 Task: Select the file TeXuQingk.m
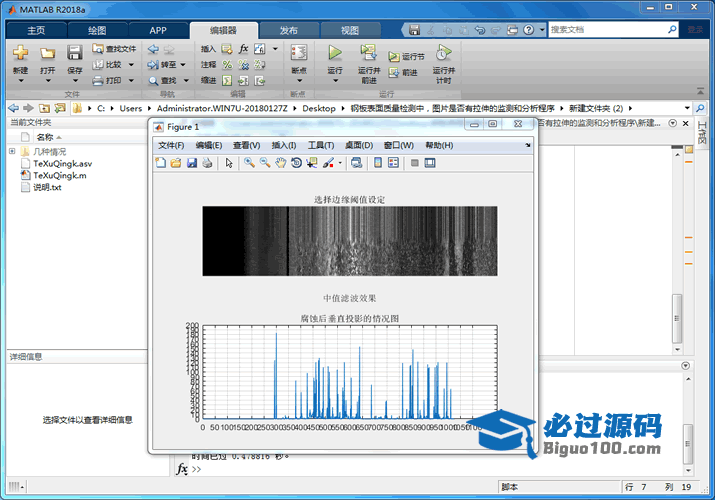[60, 175]
